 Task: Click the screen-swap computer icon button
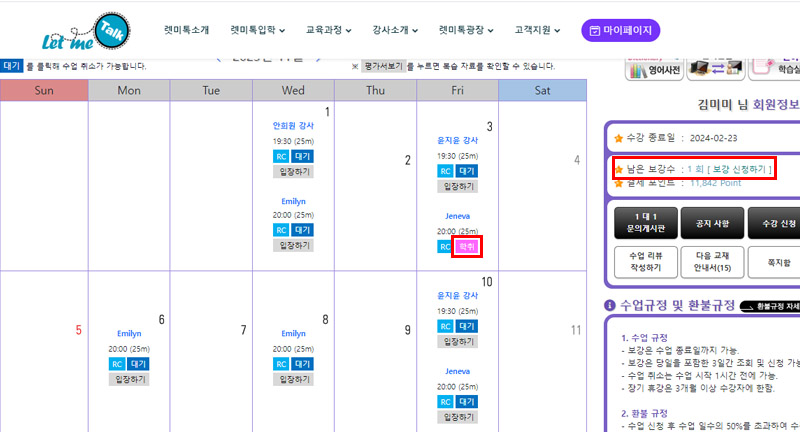tap(712, 67)
